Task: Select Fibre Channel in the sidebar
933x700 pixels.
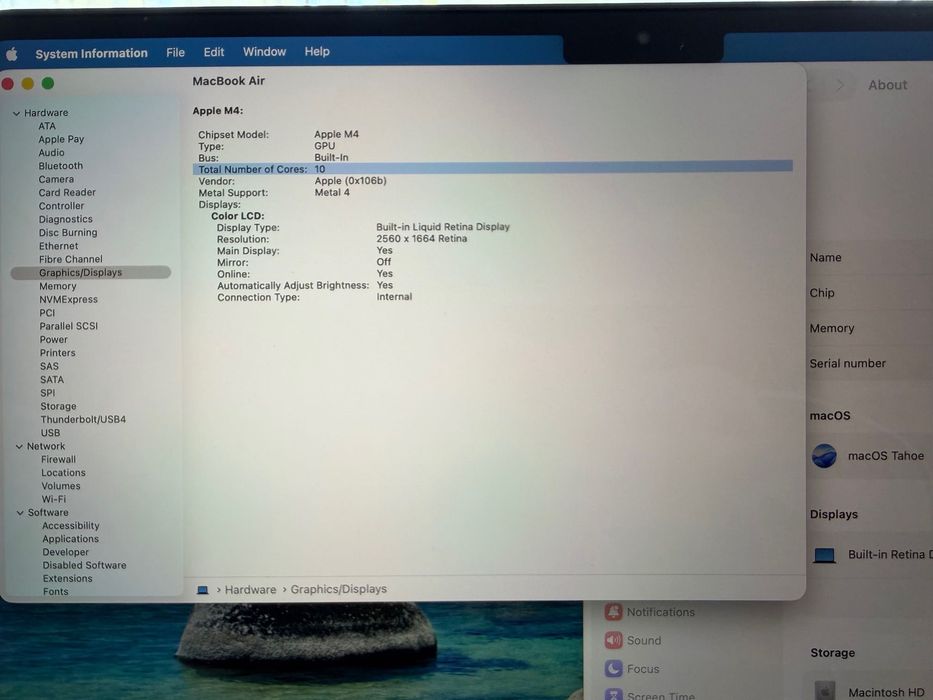Action: click(71, 259)
